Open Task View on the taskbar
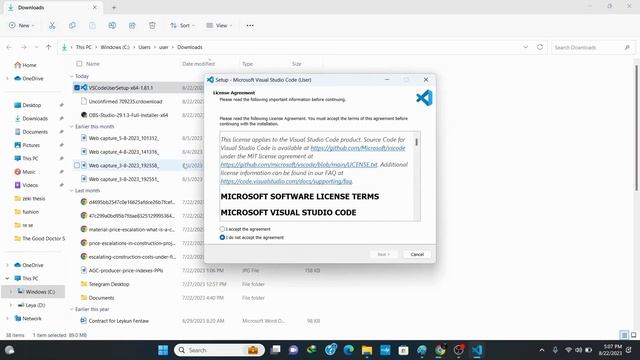The height and width of the screenshot is (360, 640). pos(276,350)
